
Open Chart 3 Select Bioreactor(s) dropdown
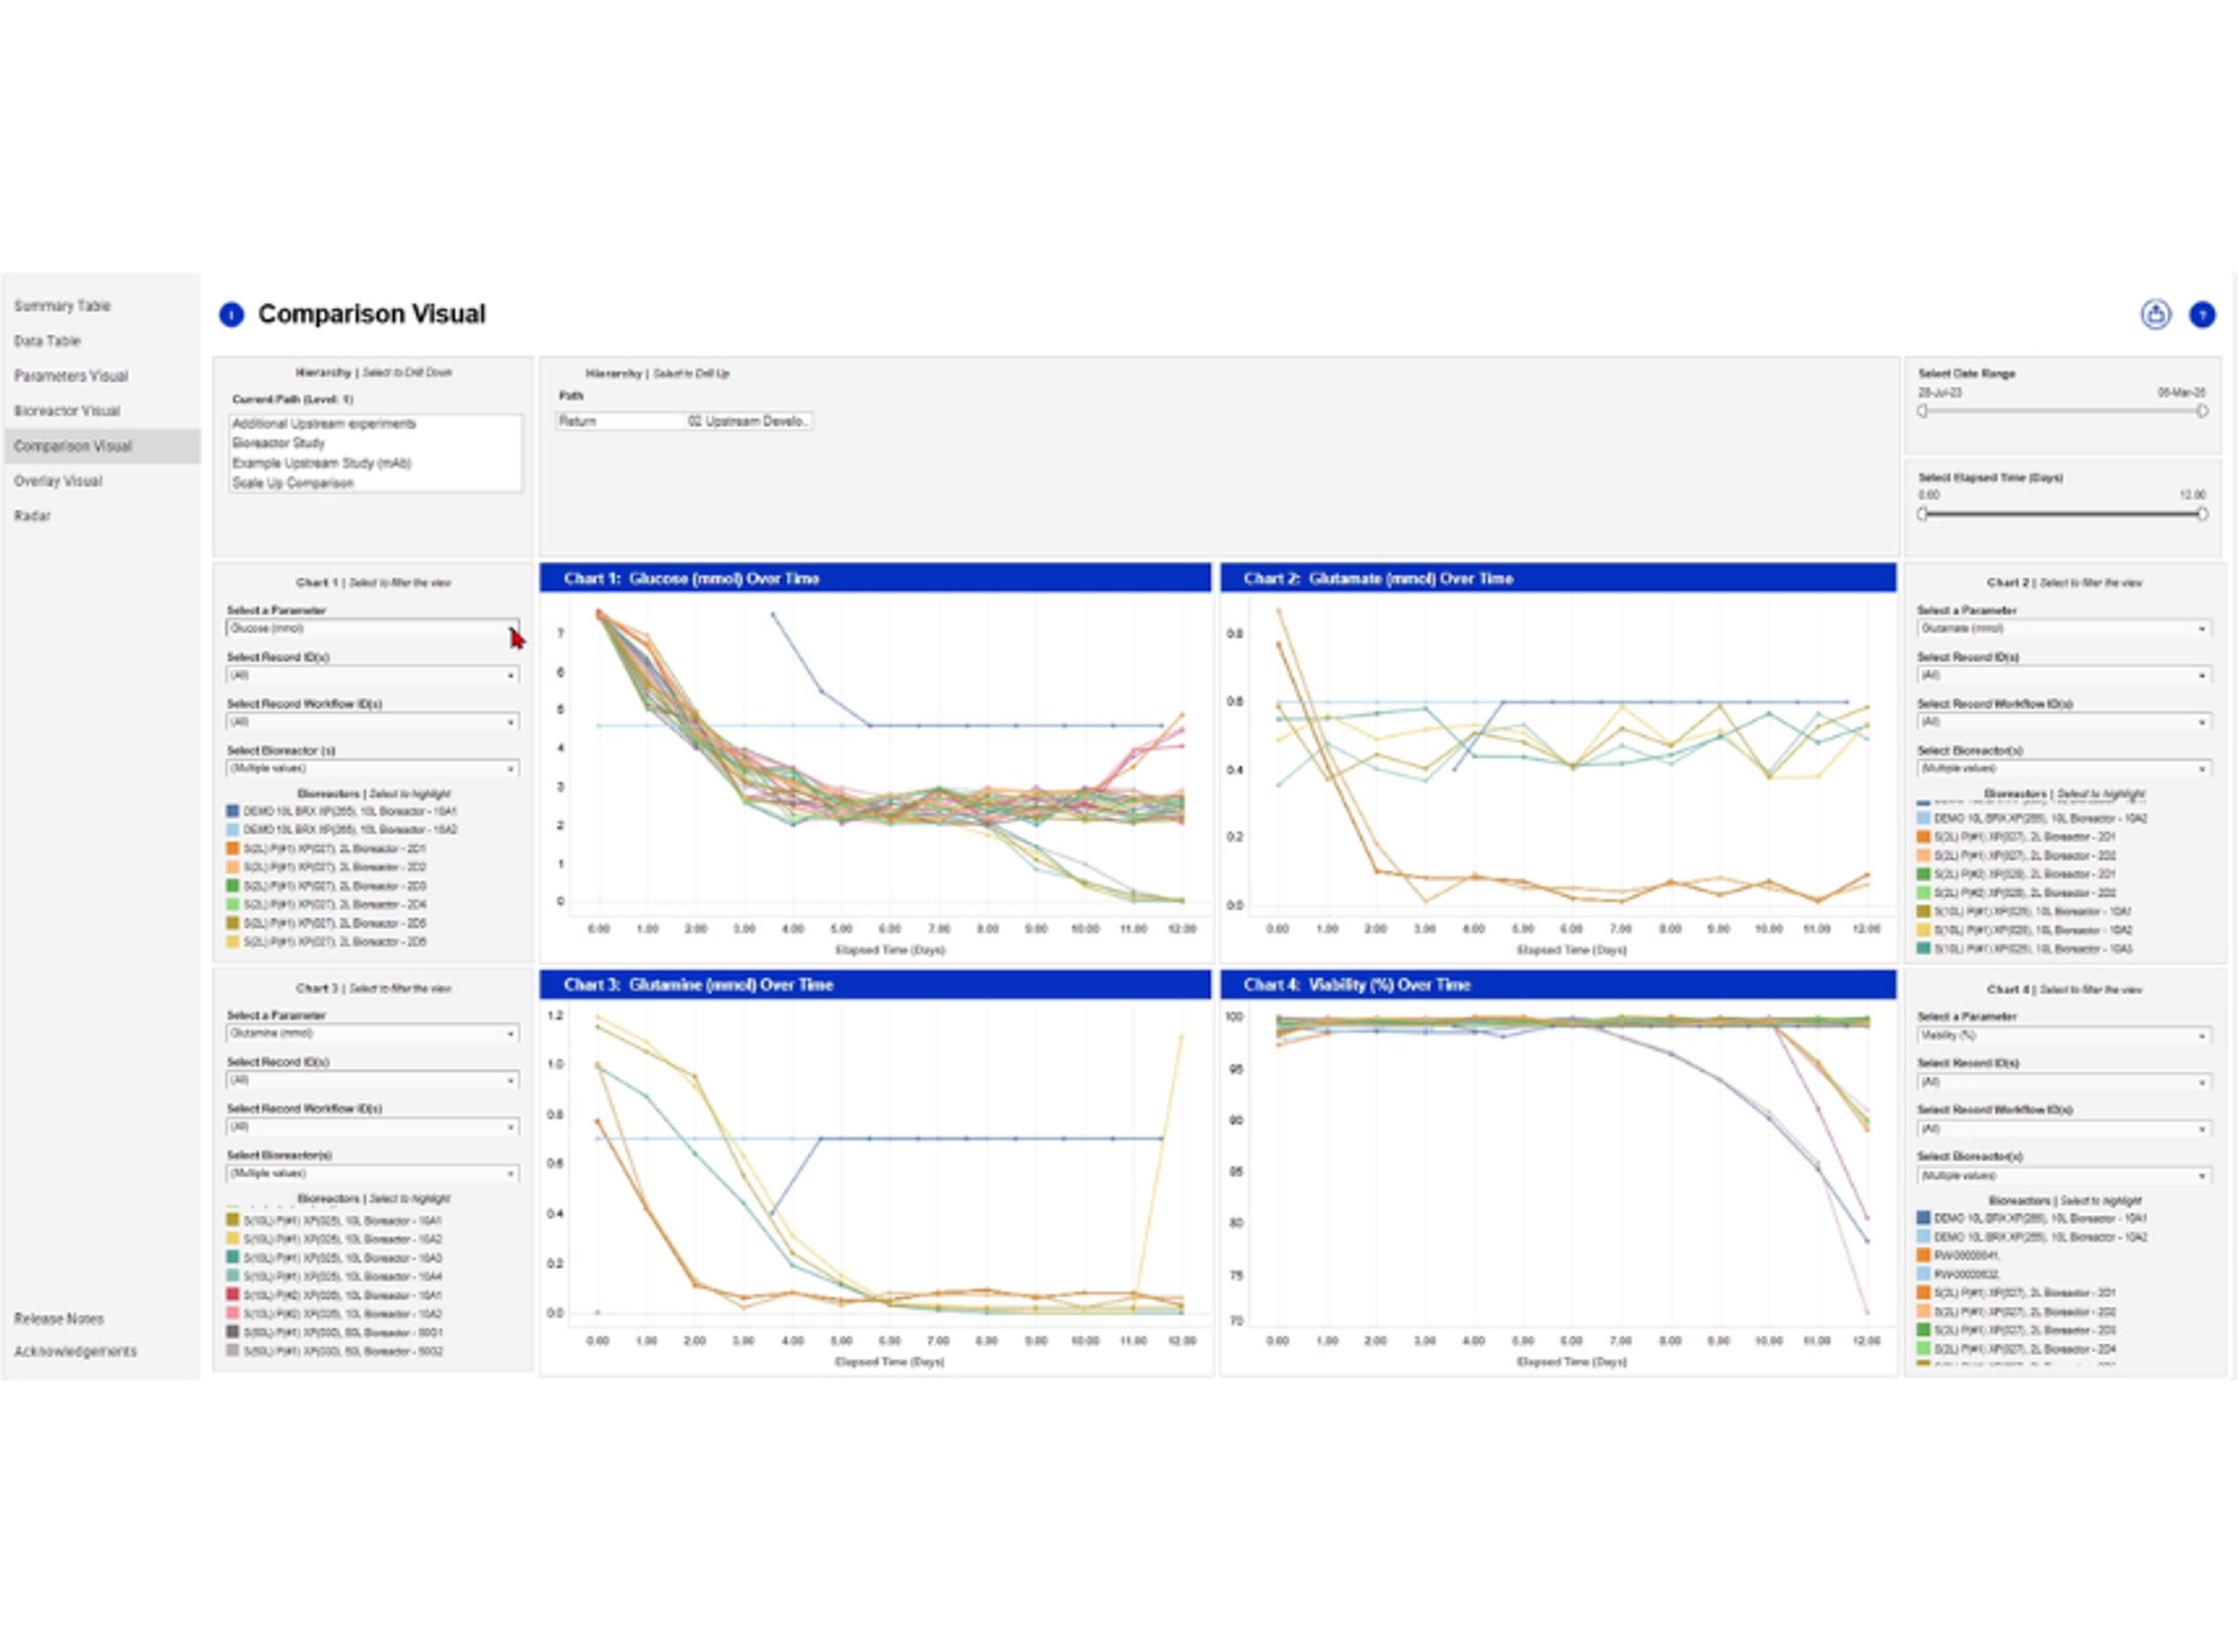coord(372,1174)
